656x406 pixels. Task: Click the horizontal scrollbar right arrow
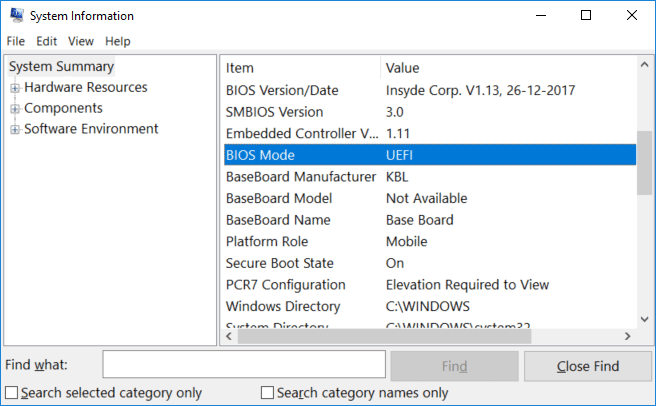[x=627, y=337]
